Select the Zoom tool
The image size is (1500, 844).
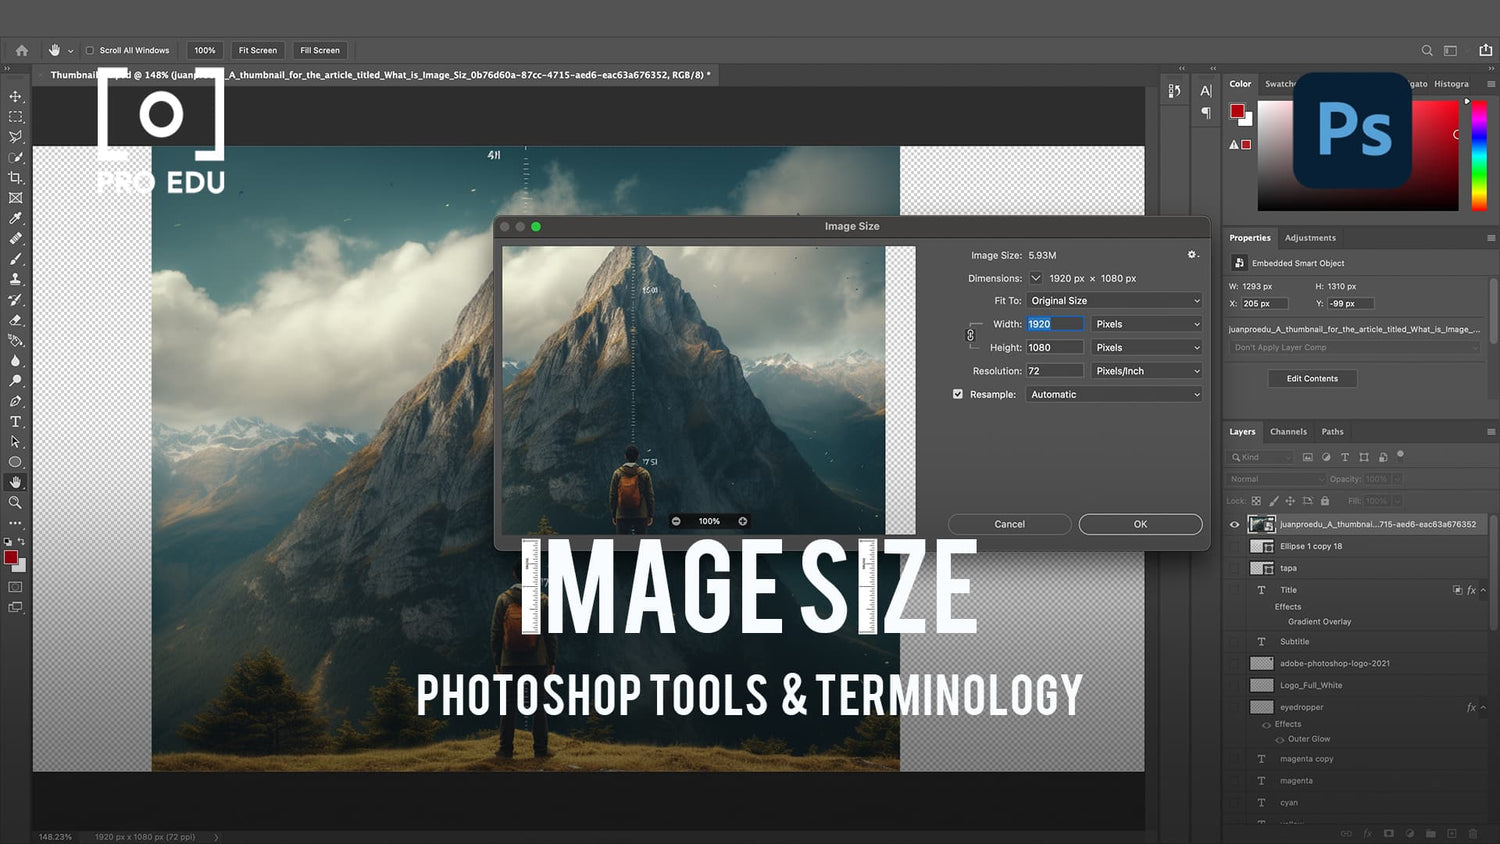15,503
